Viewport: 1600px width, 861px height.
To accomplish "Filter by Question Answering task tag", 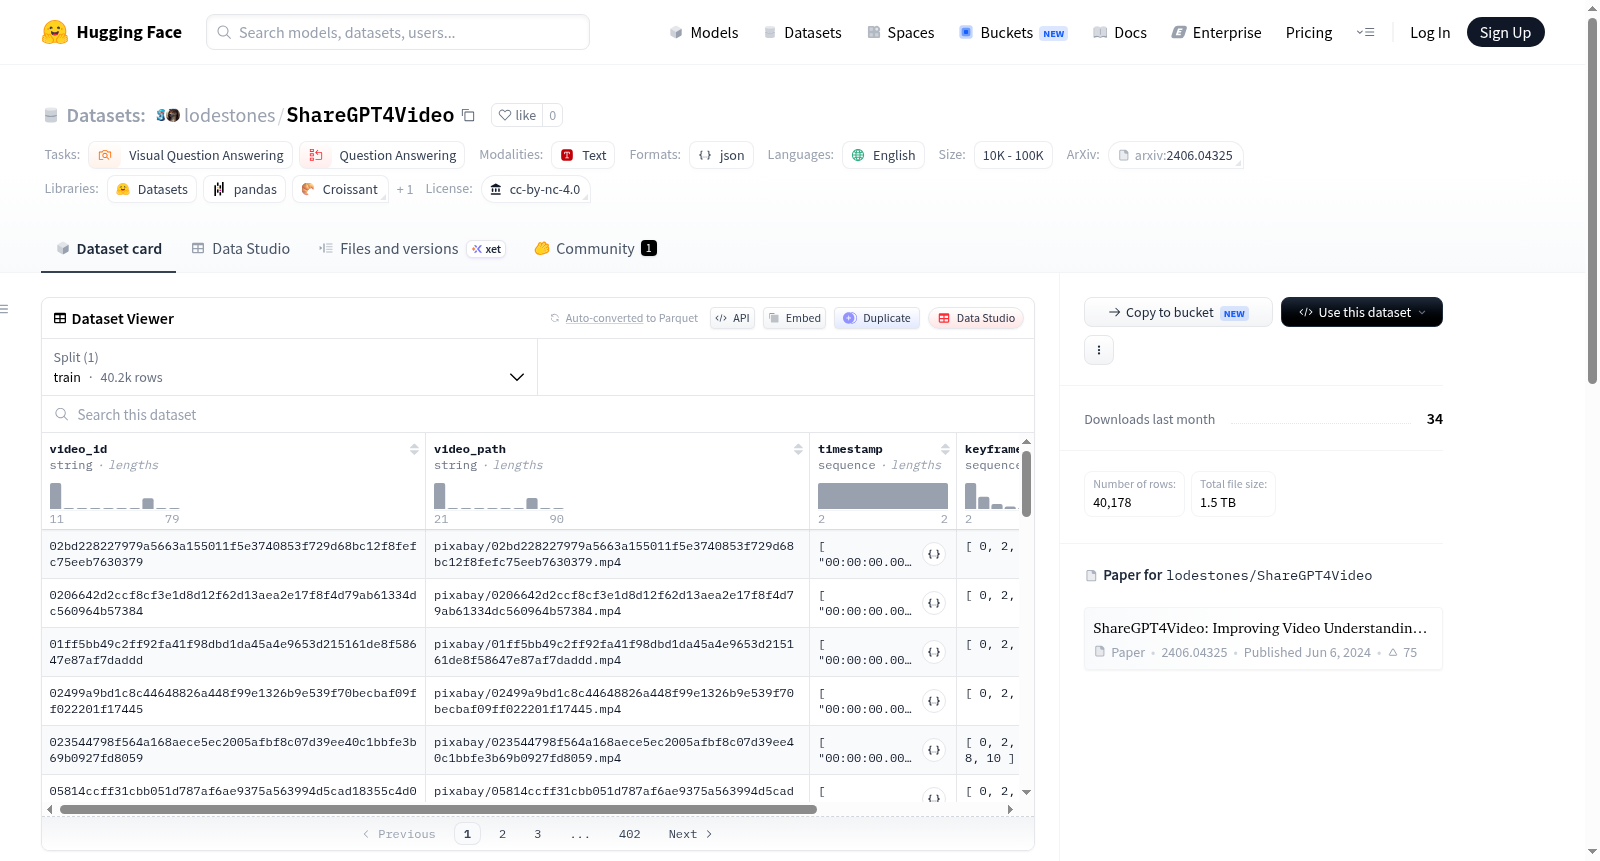I will click(382, 155).
